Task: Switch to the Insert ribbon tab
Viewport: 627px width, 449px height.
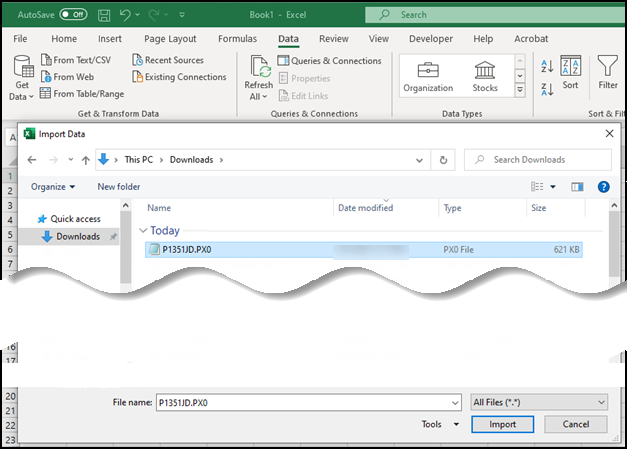Action: click(110, 39)
